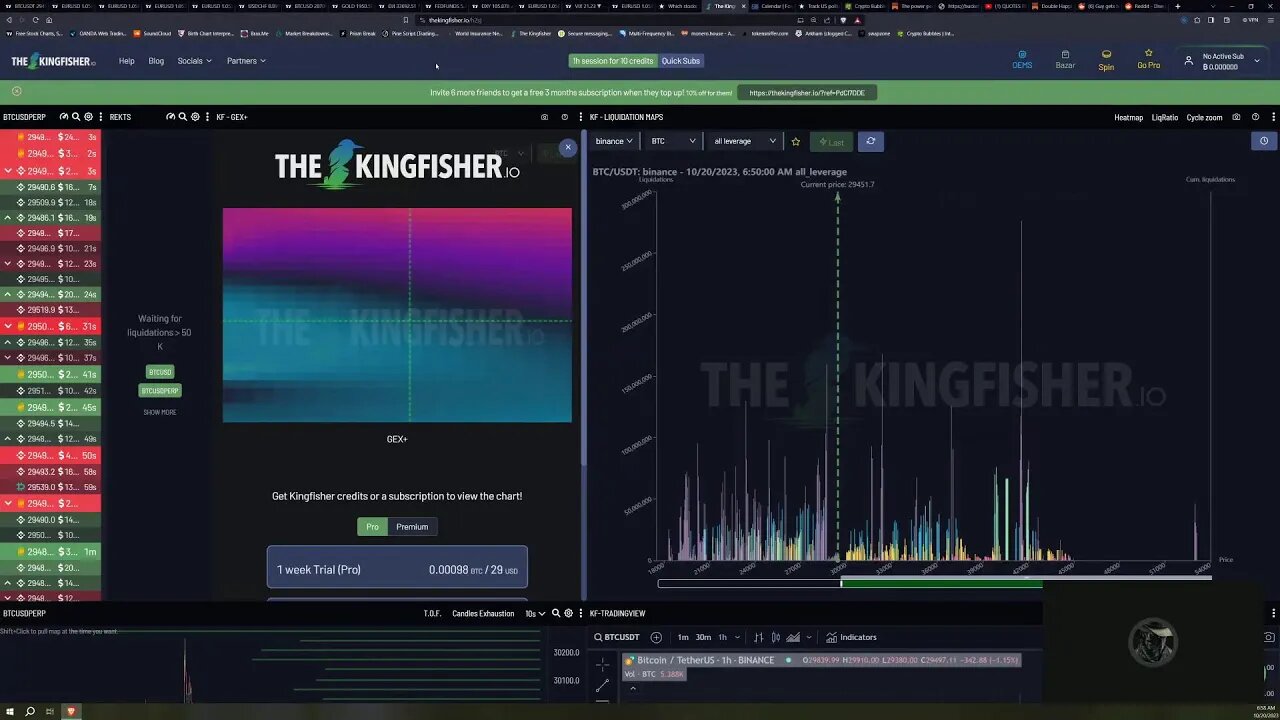Click search icon in bottom BTCUSDPERP panel
Image resolution: width=1280 pixels, height=720 pixels.
(x=556, y=613)
